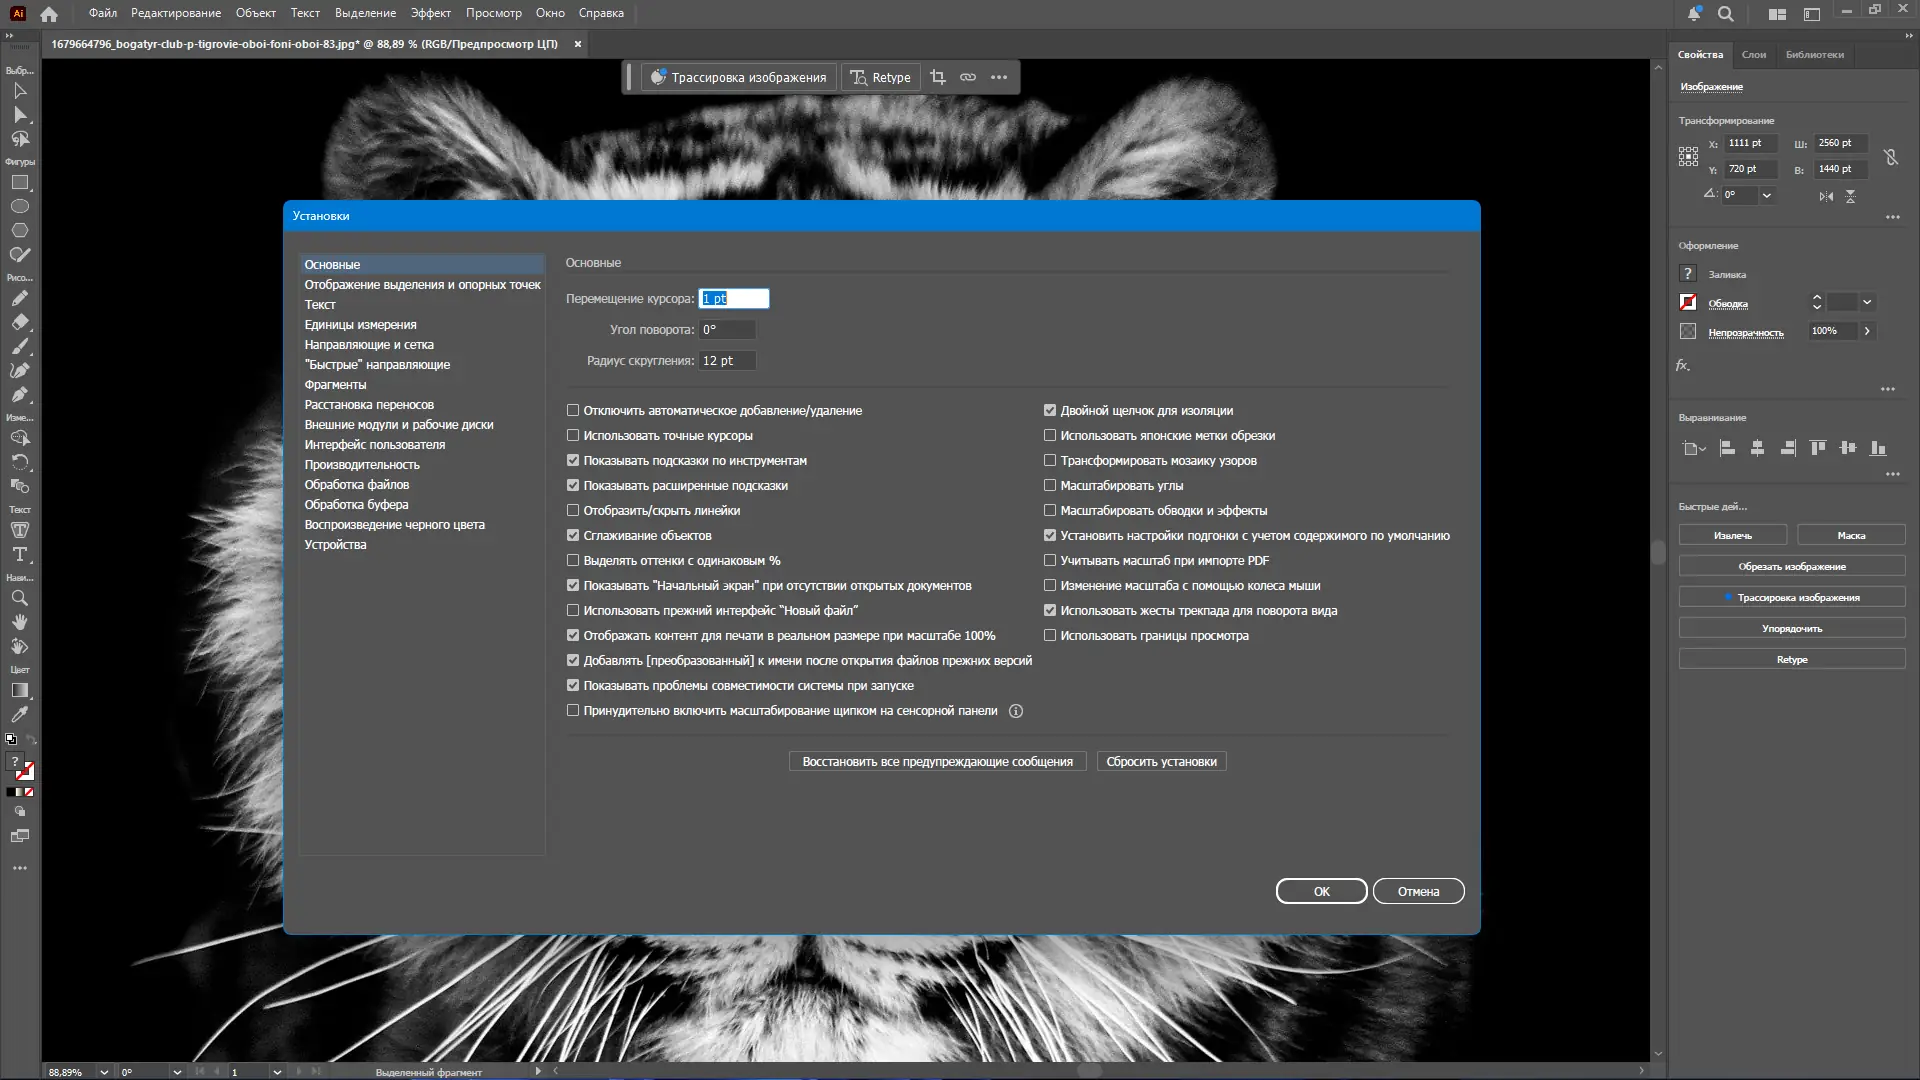The image size is (1920, 1080).
Task: Select the Type tool
Action: point(19,554)
